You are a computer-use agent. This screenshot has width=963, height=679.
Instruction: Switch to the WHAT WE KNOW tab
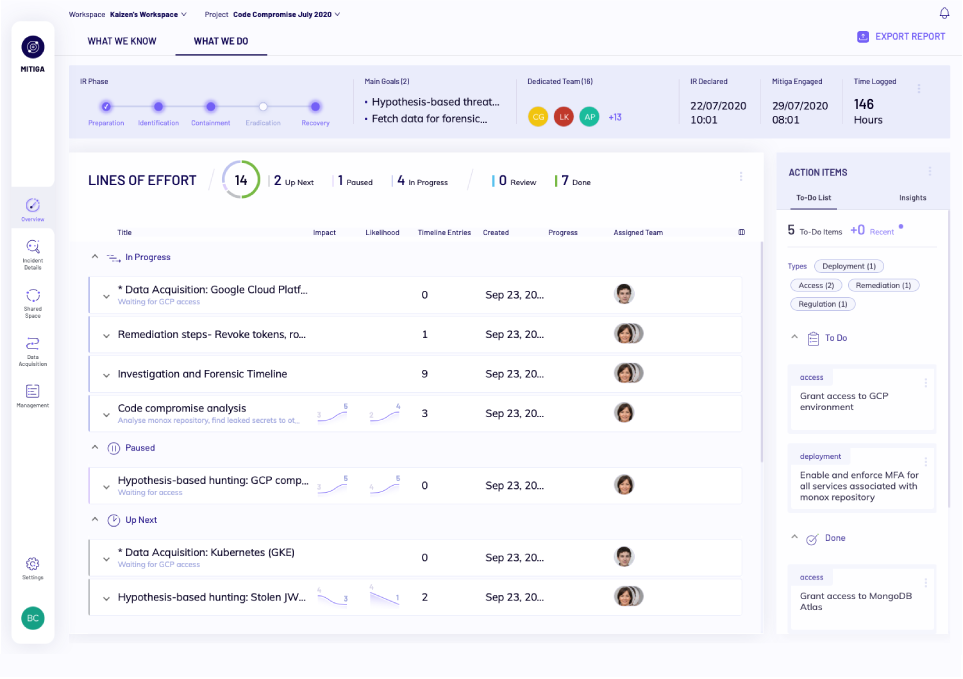point(122,41)
